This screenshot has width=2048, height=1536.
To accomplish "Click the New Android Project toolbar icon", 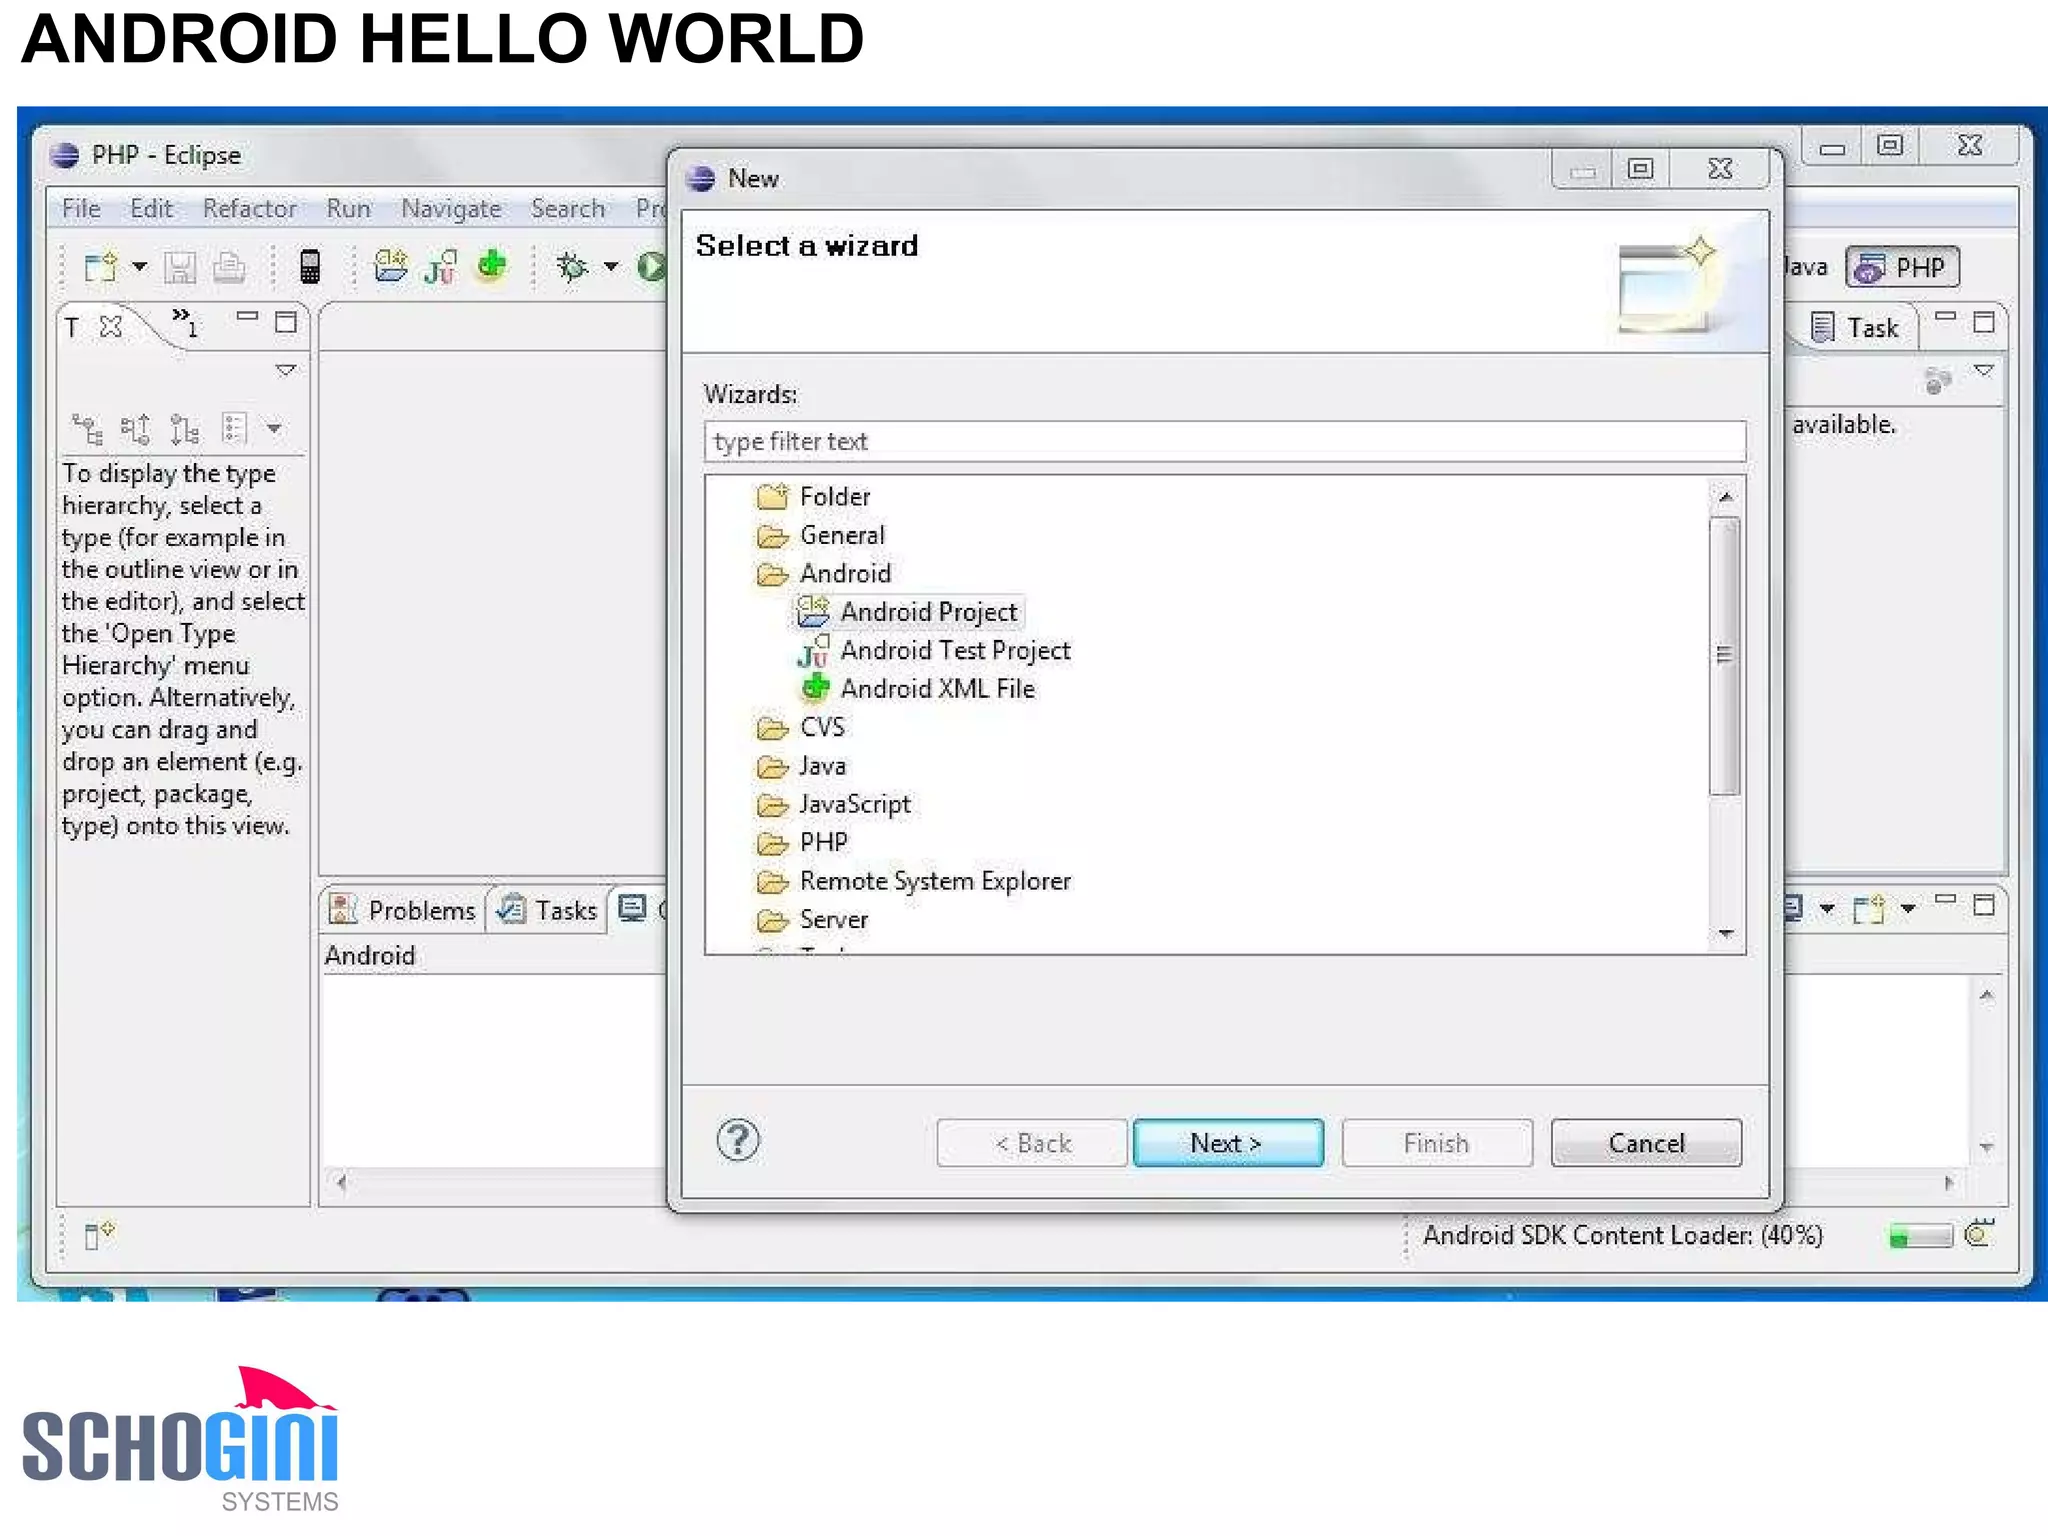I will pos(390,266).
